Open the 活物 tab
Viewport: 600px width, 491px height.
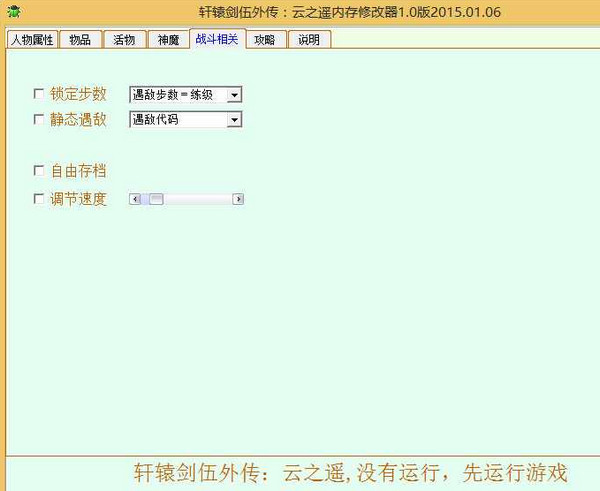[x=125, y=39]
